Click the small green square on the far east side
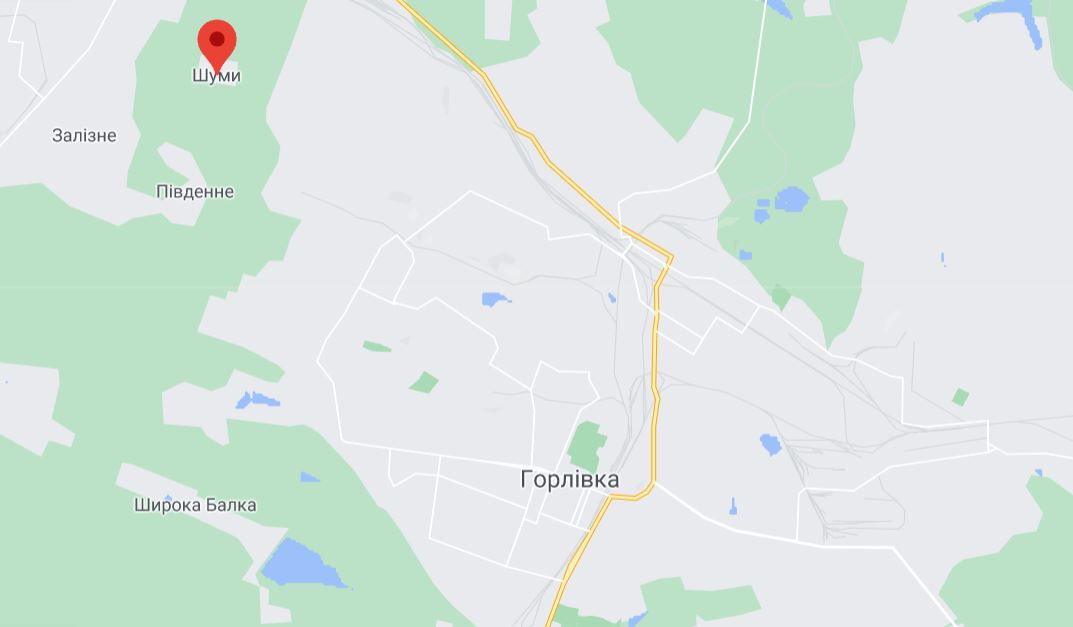 click(960, 397)
